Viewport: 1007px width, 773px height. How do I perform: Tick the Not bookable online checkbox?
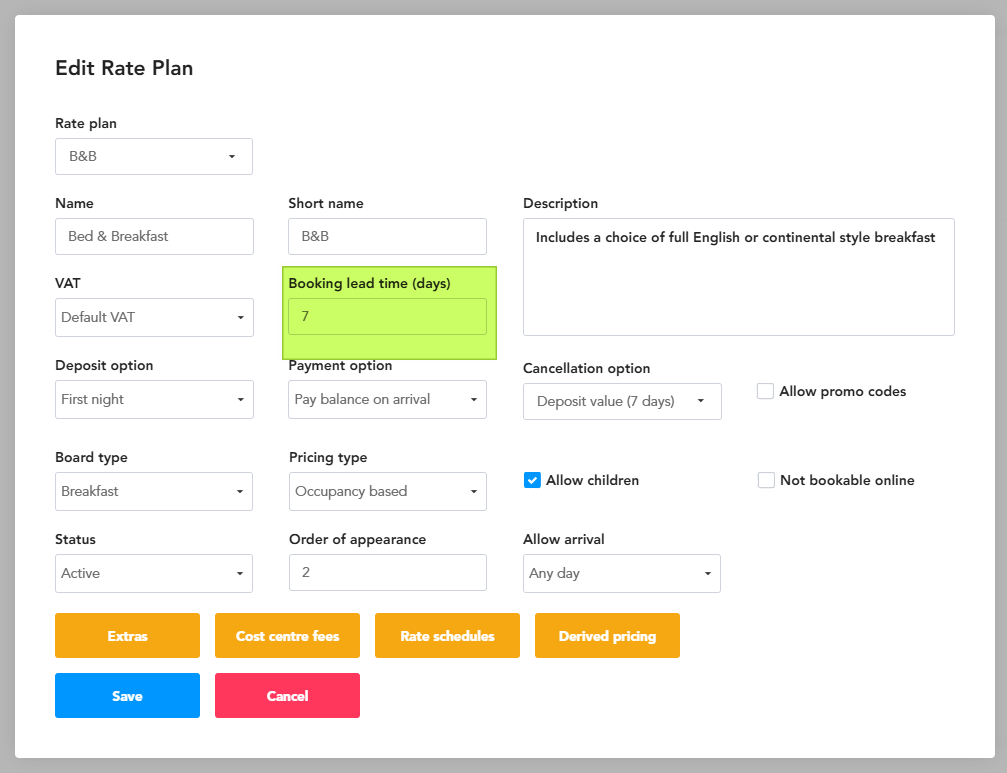tap(766, 480)
